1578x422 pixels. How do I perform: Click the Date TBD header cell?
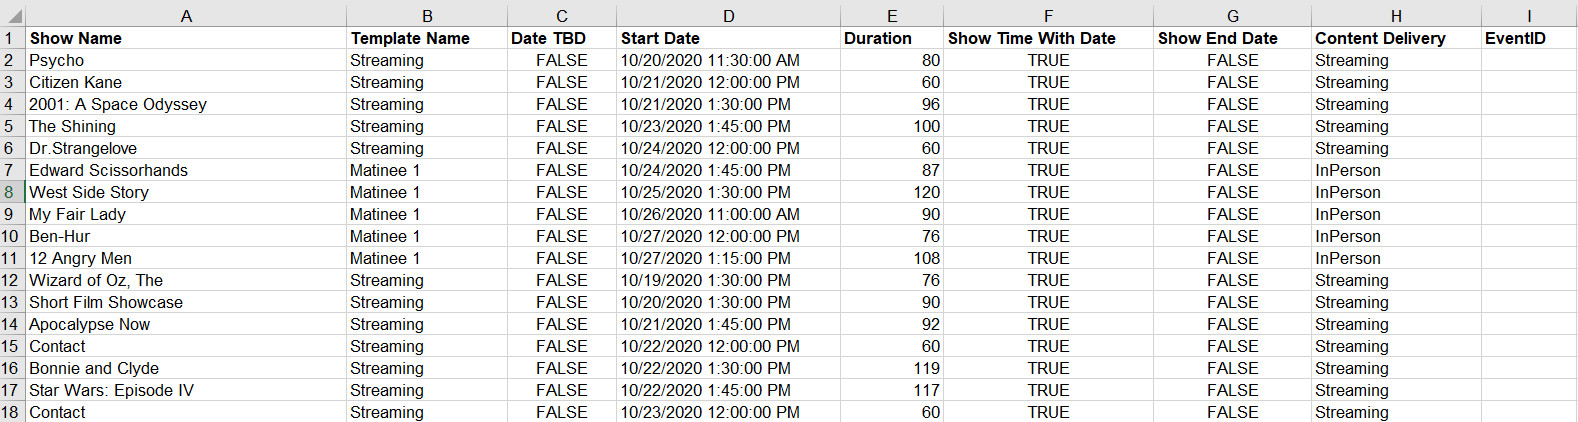pos(562,38)
